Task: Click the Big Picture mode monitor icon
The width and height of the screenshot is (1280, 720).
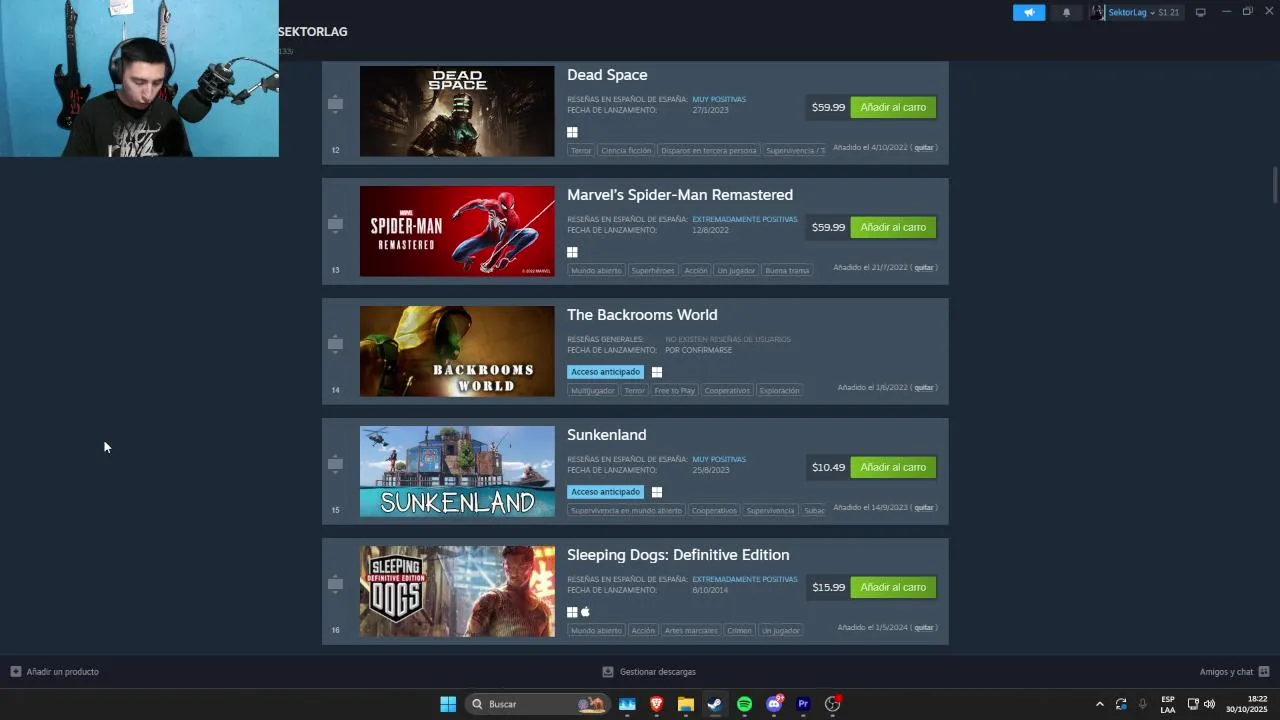Action: (x=1201, y=12)
